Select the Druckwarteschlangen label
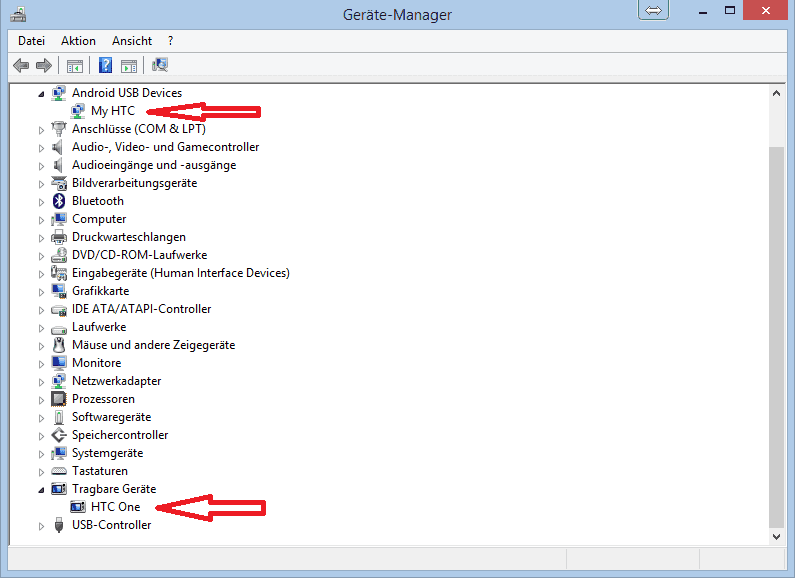 point(129,237)
